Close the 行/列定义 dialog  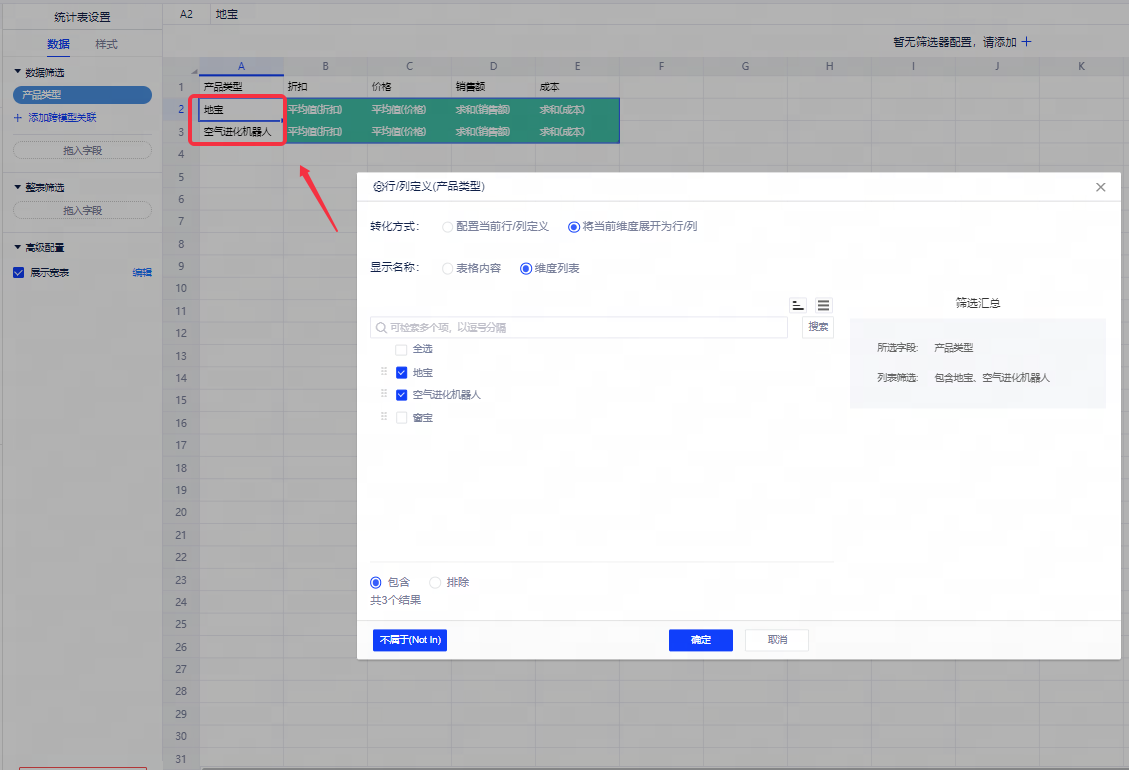[1100, 187]
